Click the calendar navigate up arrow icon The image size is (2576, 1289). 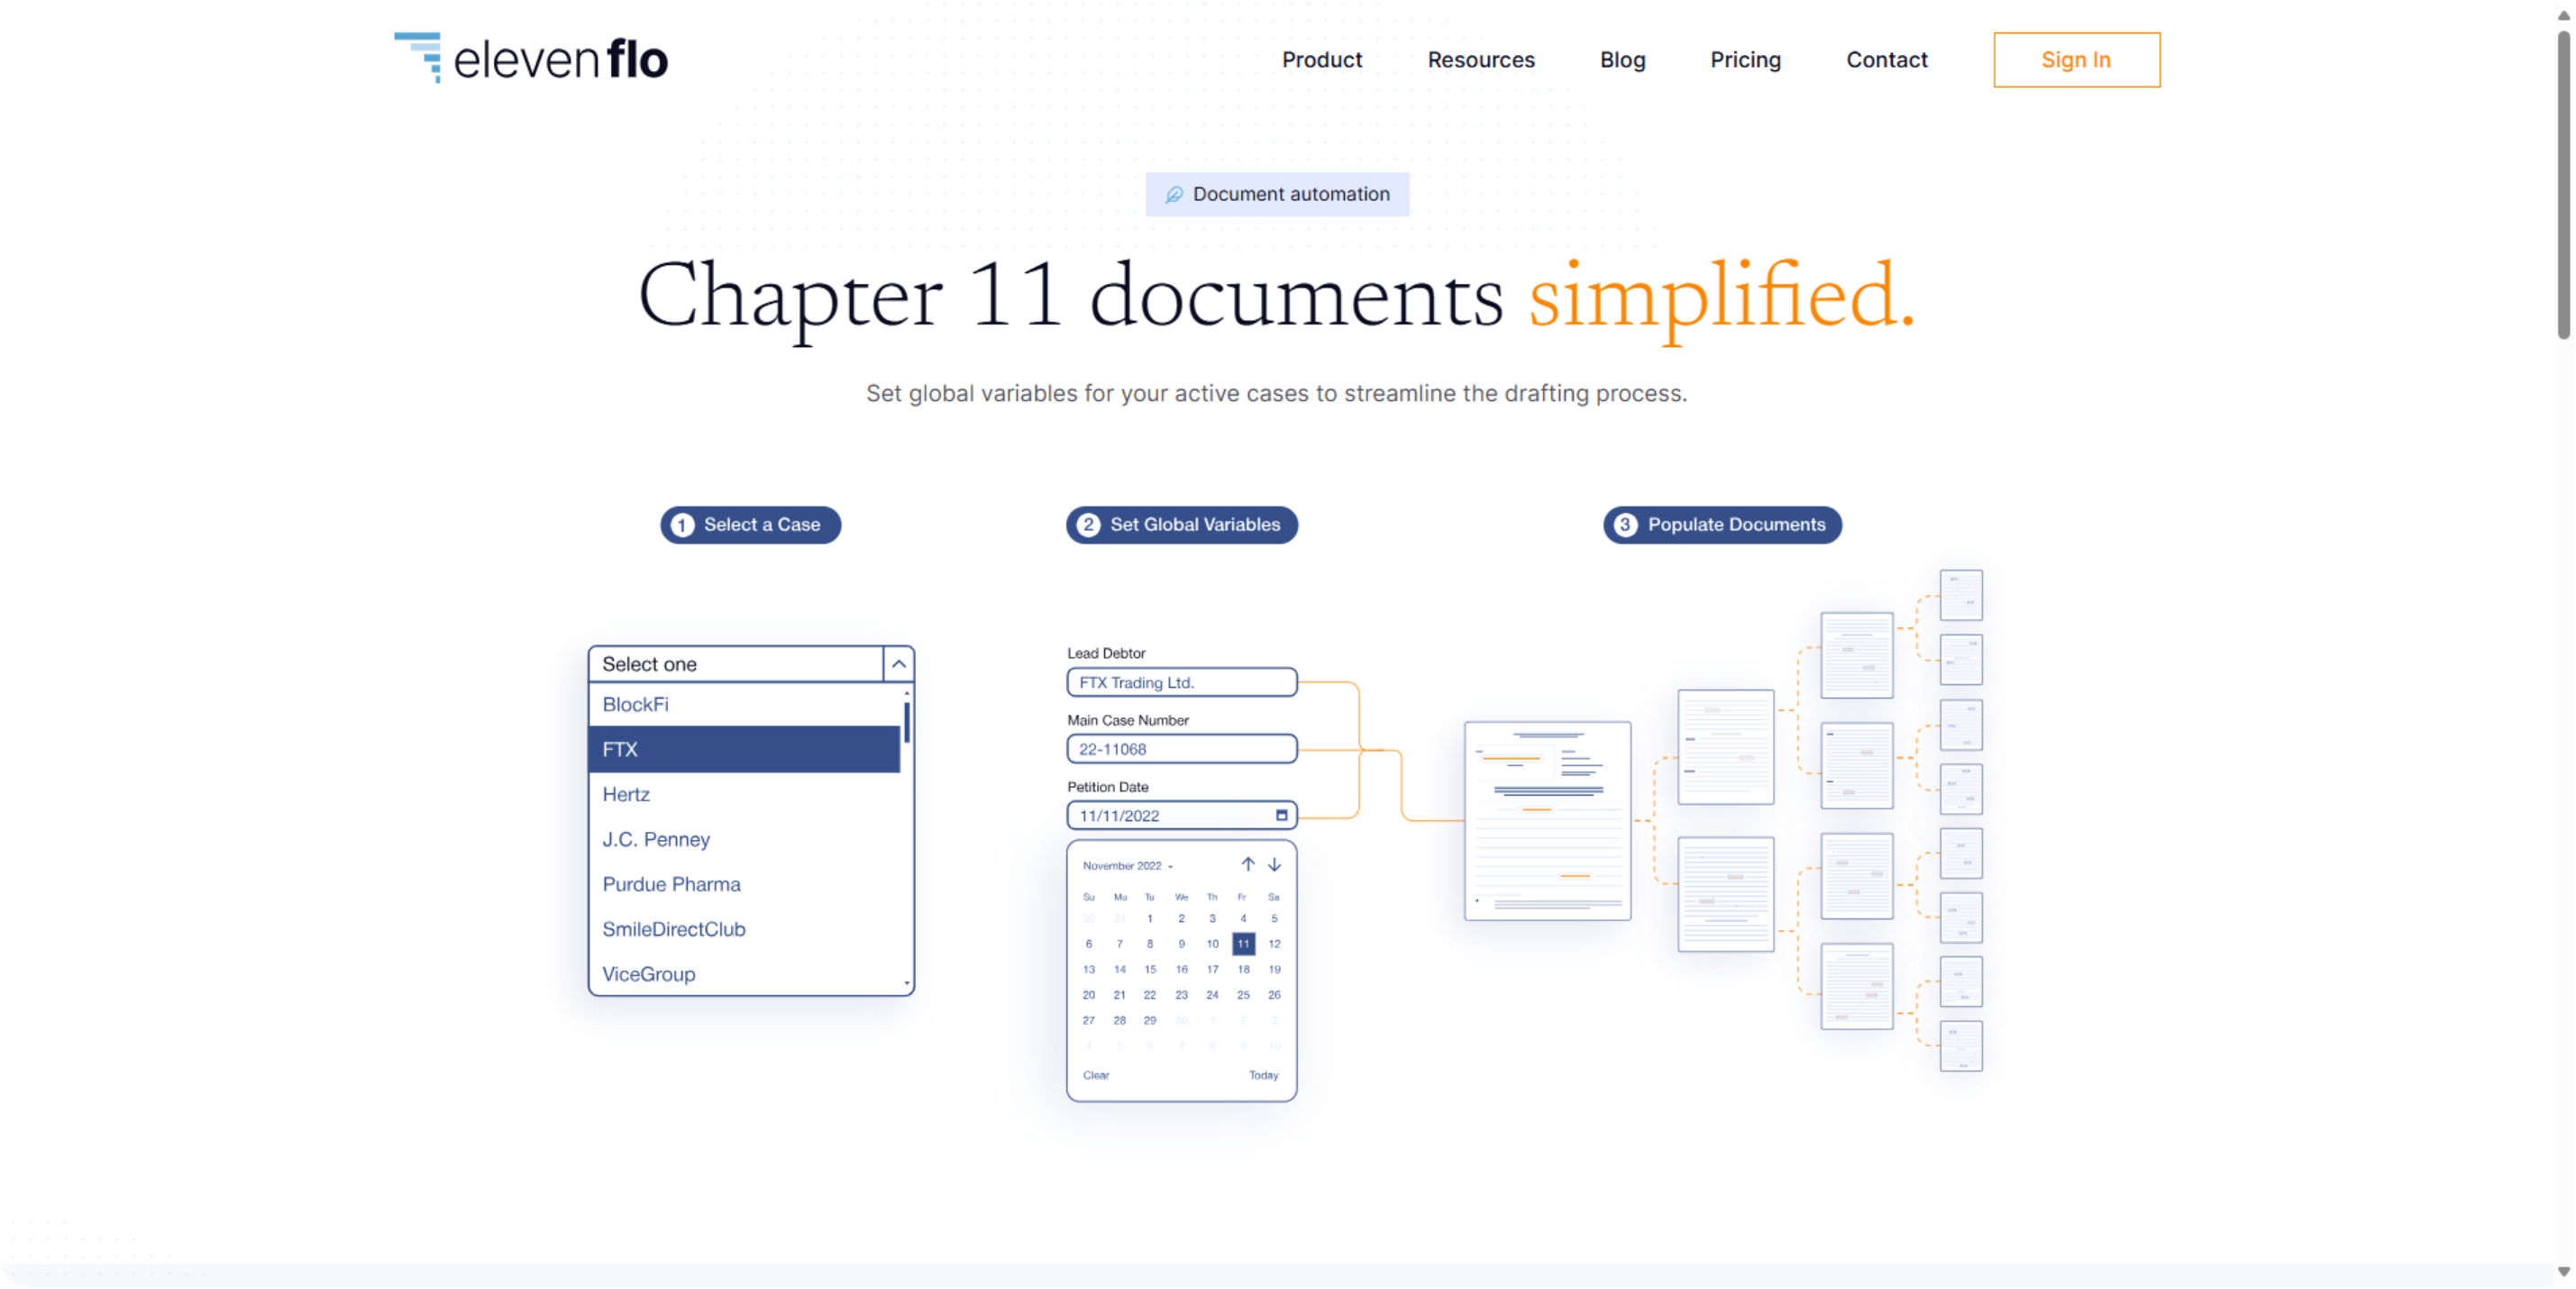[1245, 862]
